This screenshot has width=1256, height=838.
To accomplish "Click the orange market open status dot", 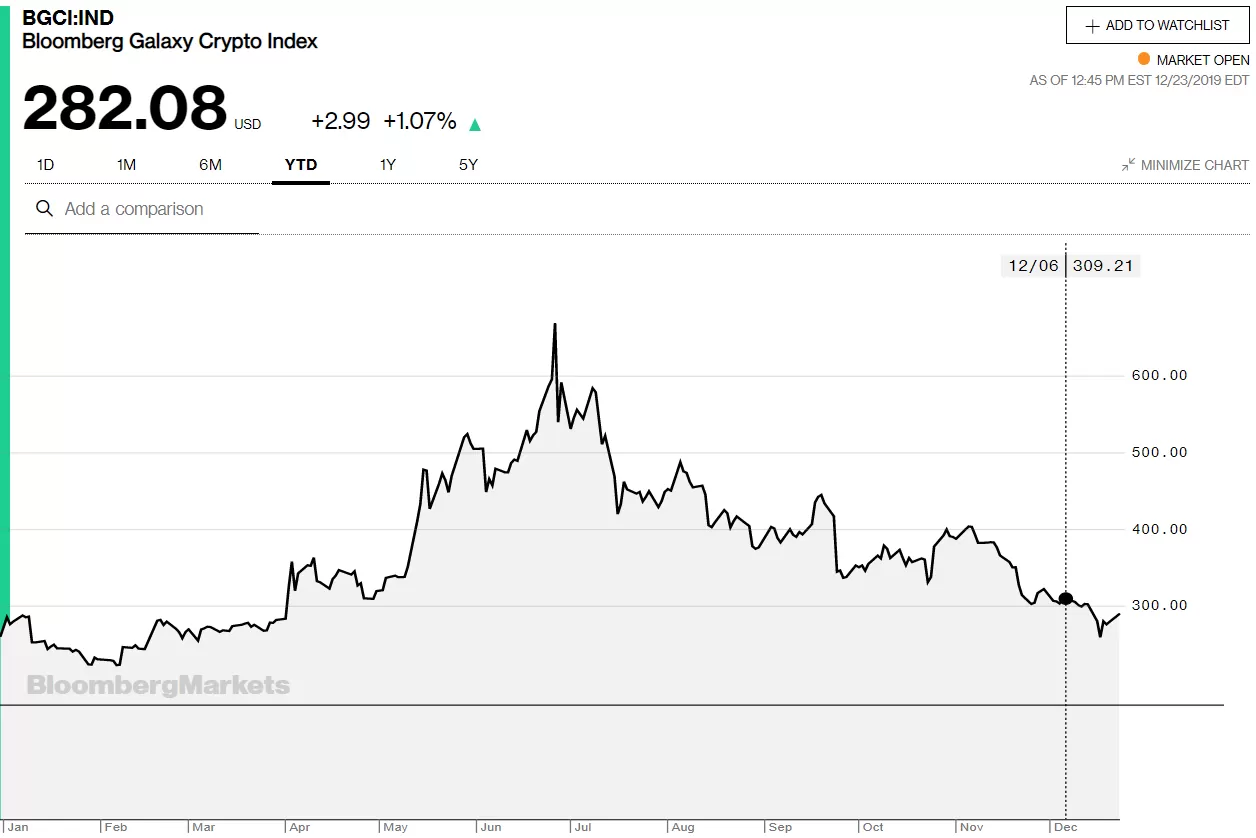I will [1144, 59].
